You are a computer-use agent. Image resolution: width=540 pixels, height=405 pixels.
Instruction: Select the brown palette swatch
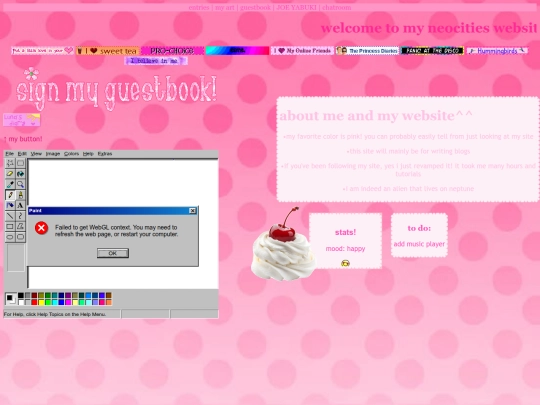pos(109,295)
